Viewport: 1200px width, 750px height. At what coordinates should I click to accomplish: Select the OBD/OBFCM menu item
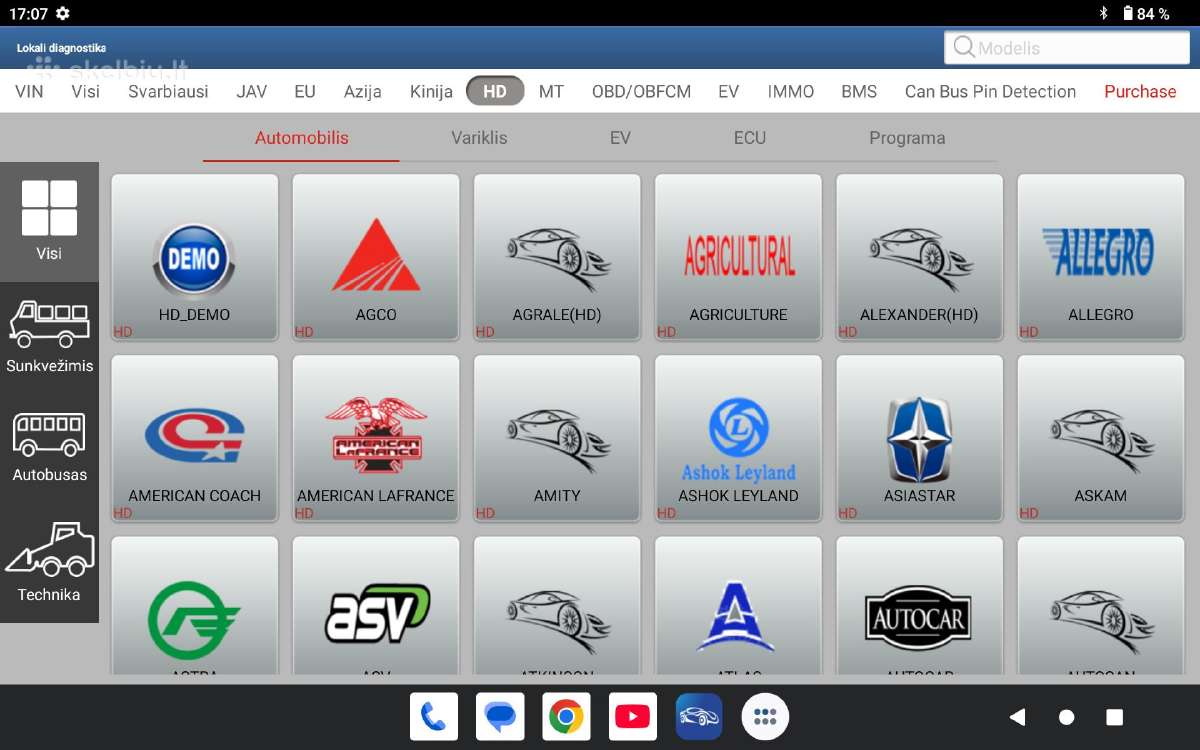click(641, 91)
